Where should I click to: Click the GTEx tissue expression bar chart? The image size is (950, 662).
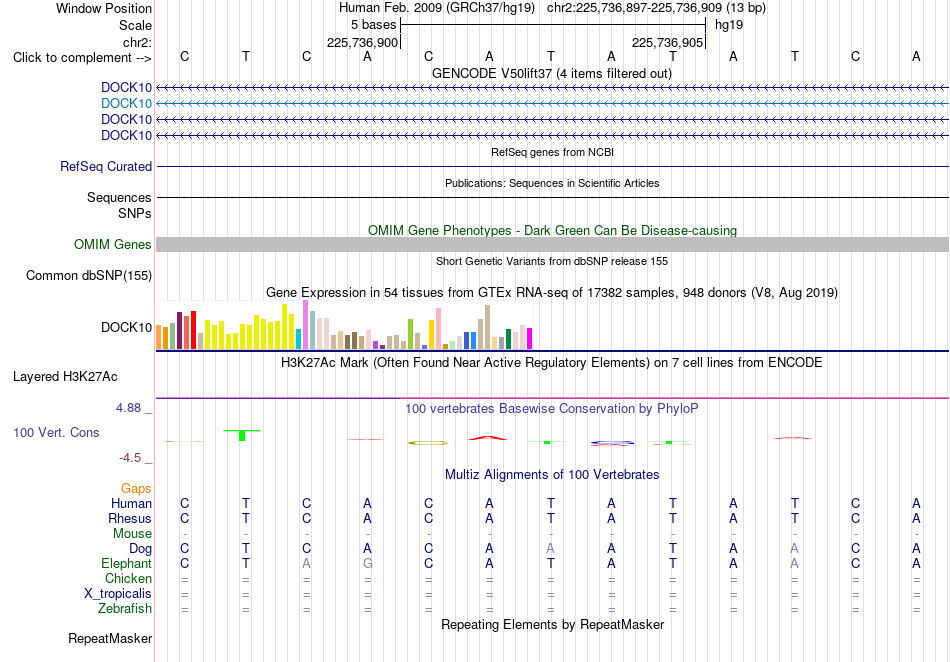[344, 325]
